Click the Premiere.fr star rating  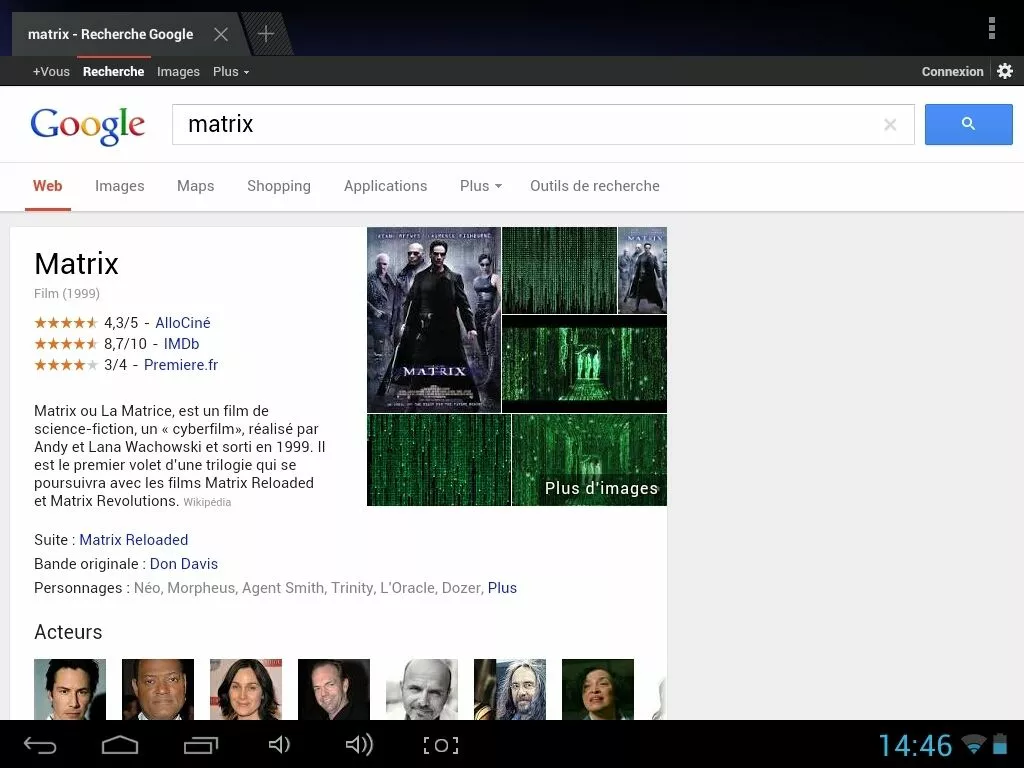(x=65, y=364)
